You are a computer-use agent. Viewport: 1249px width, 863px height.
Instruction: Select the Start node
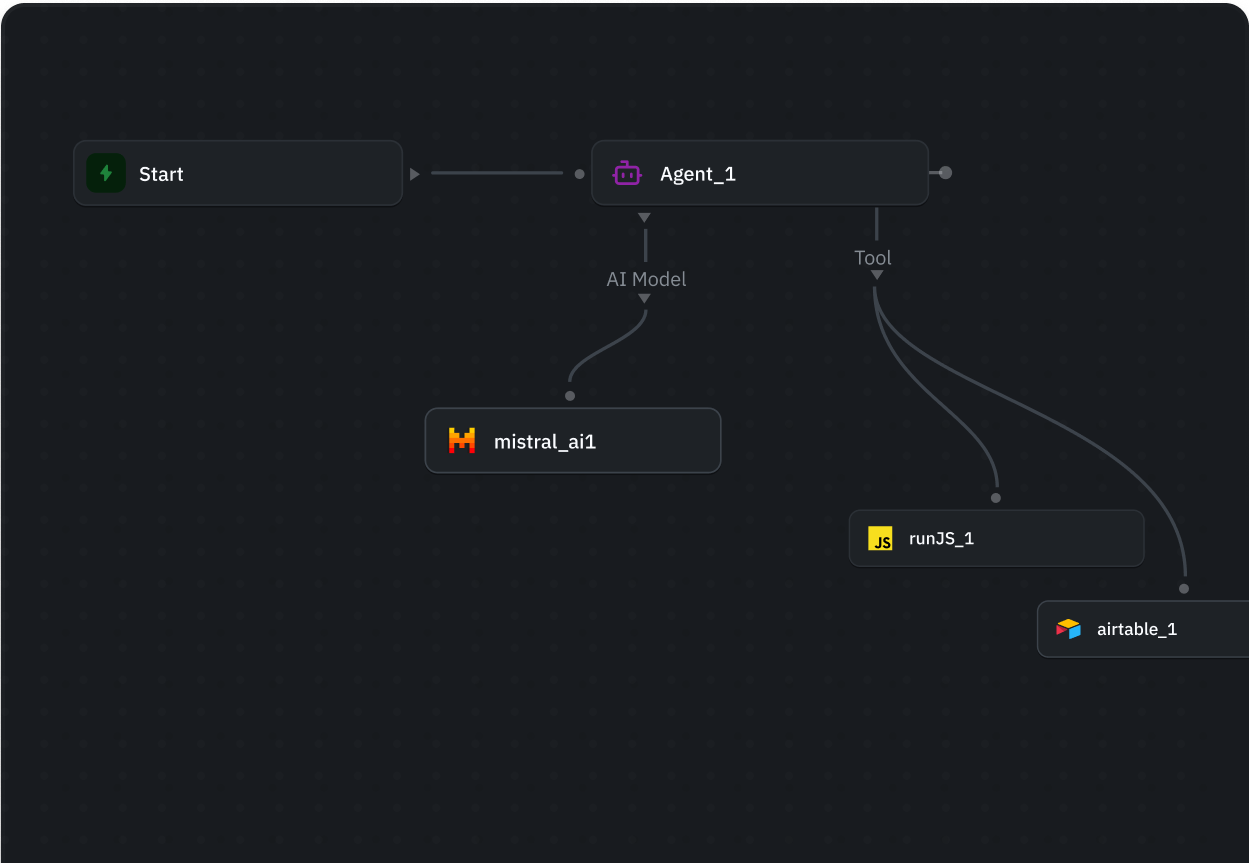238,173
